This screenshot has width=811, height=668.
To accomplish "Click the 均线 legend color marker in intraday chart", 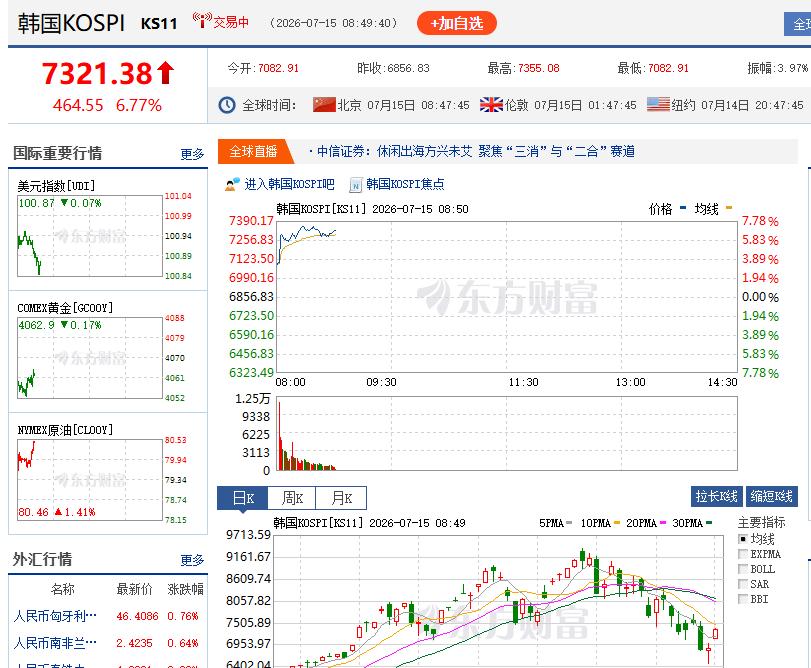I will point(729,208).
